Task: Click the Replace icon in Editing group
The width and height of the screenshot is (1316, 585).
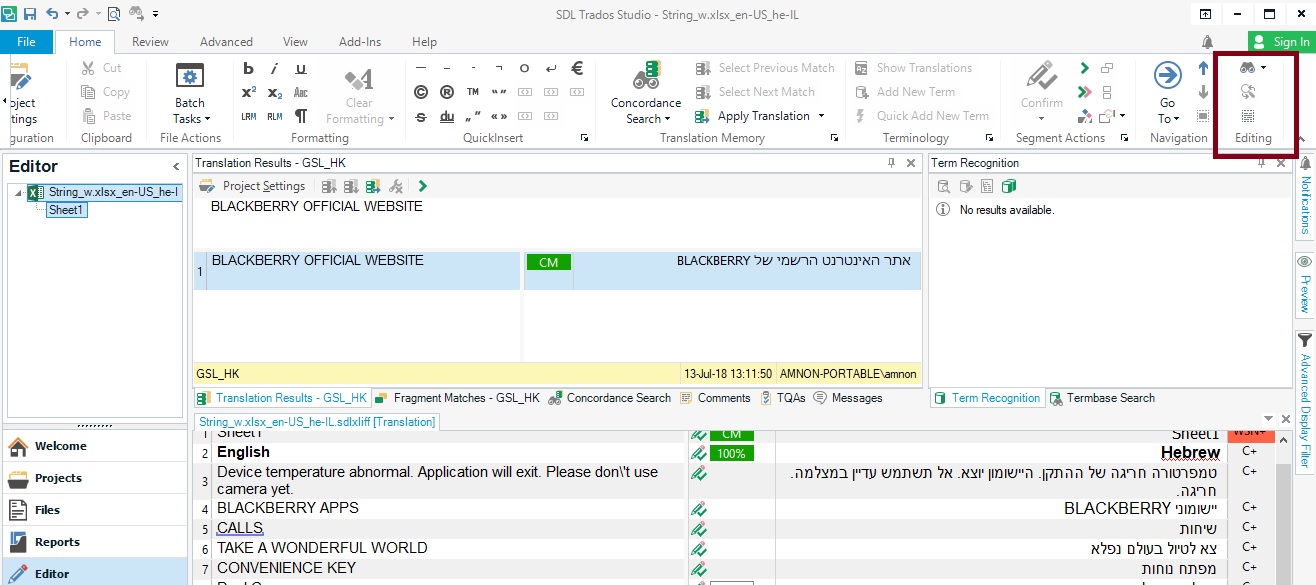Action: click(x=1248, y=91)
